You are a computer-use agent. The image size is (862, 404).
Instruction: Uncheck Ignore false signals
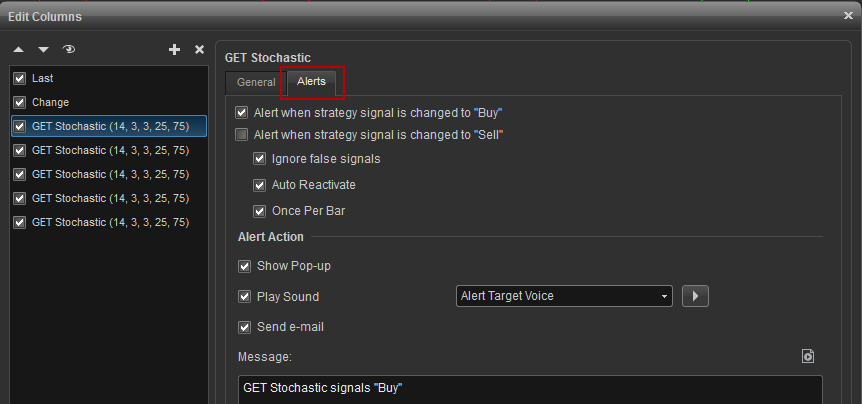click(x=259, y=159)
